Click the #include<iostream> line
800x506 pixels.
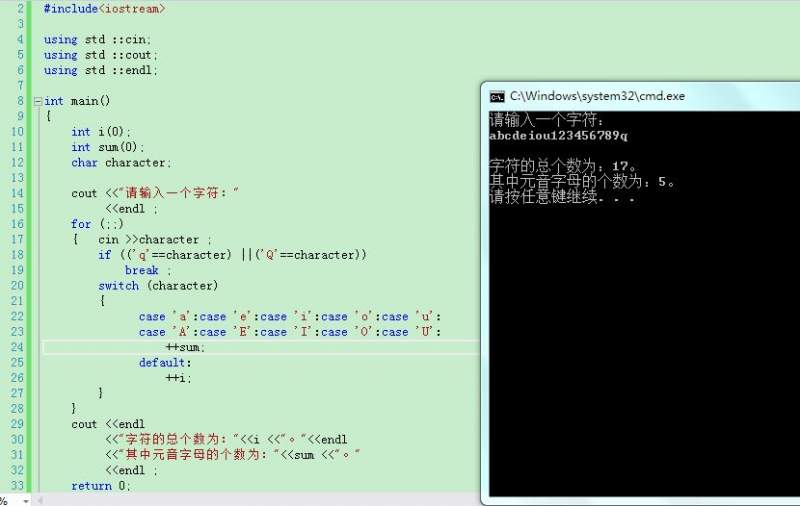tap(104, 9)
